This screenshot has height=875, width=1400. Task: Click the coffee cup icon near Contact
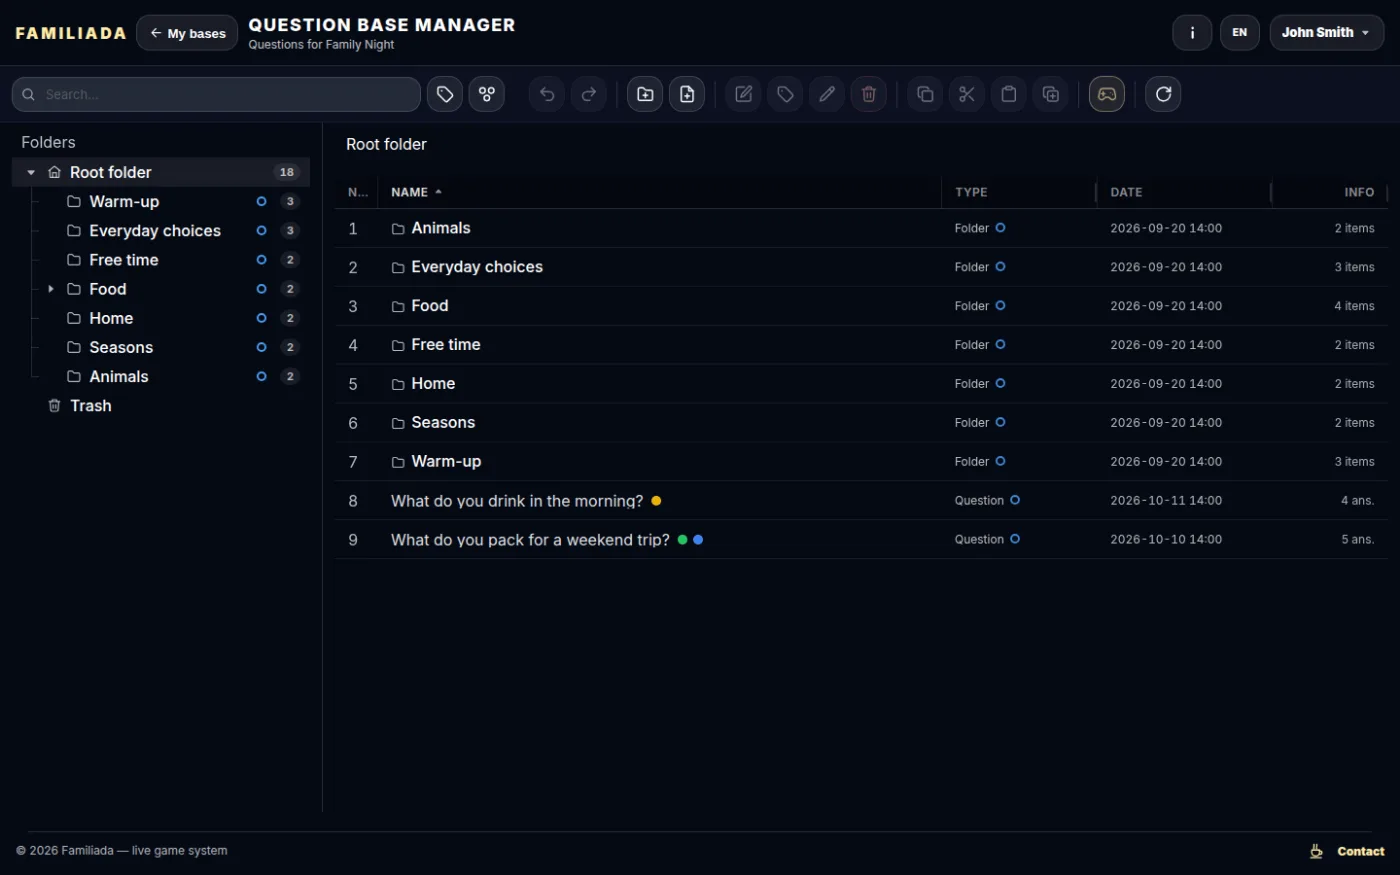point(1316,852)
